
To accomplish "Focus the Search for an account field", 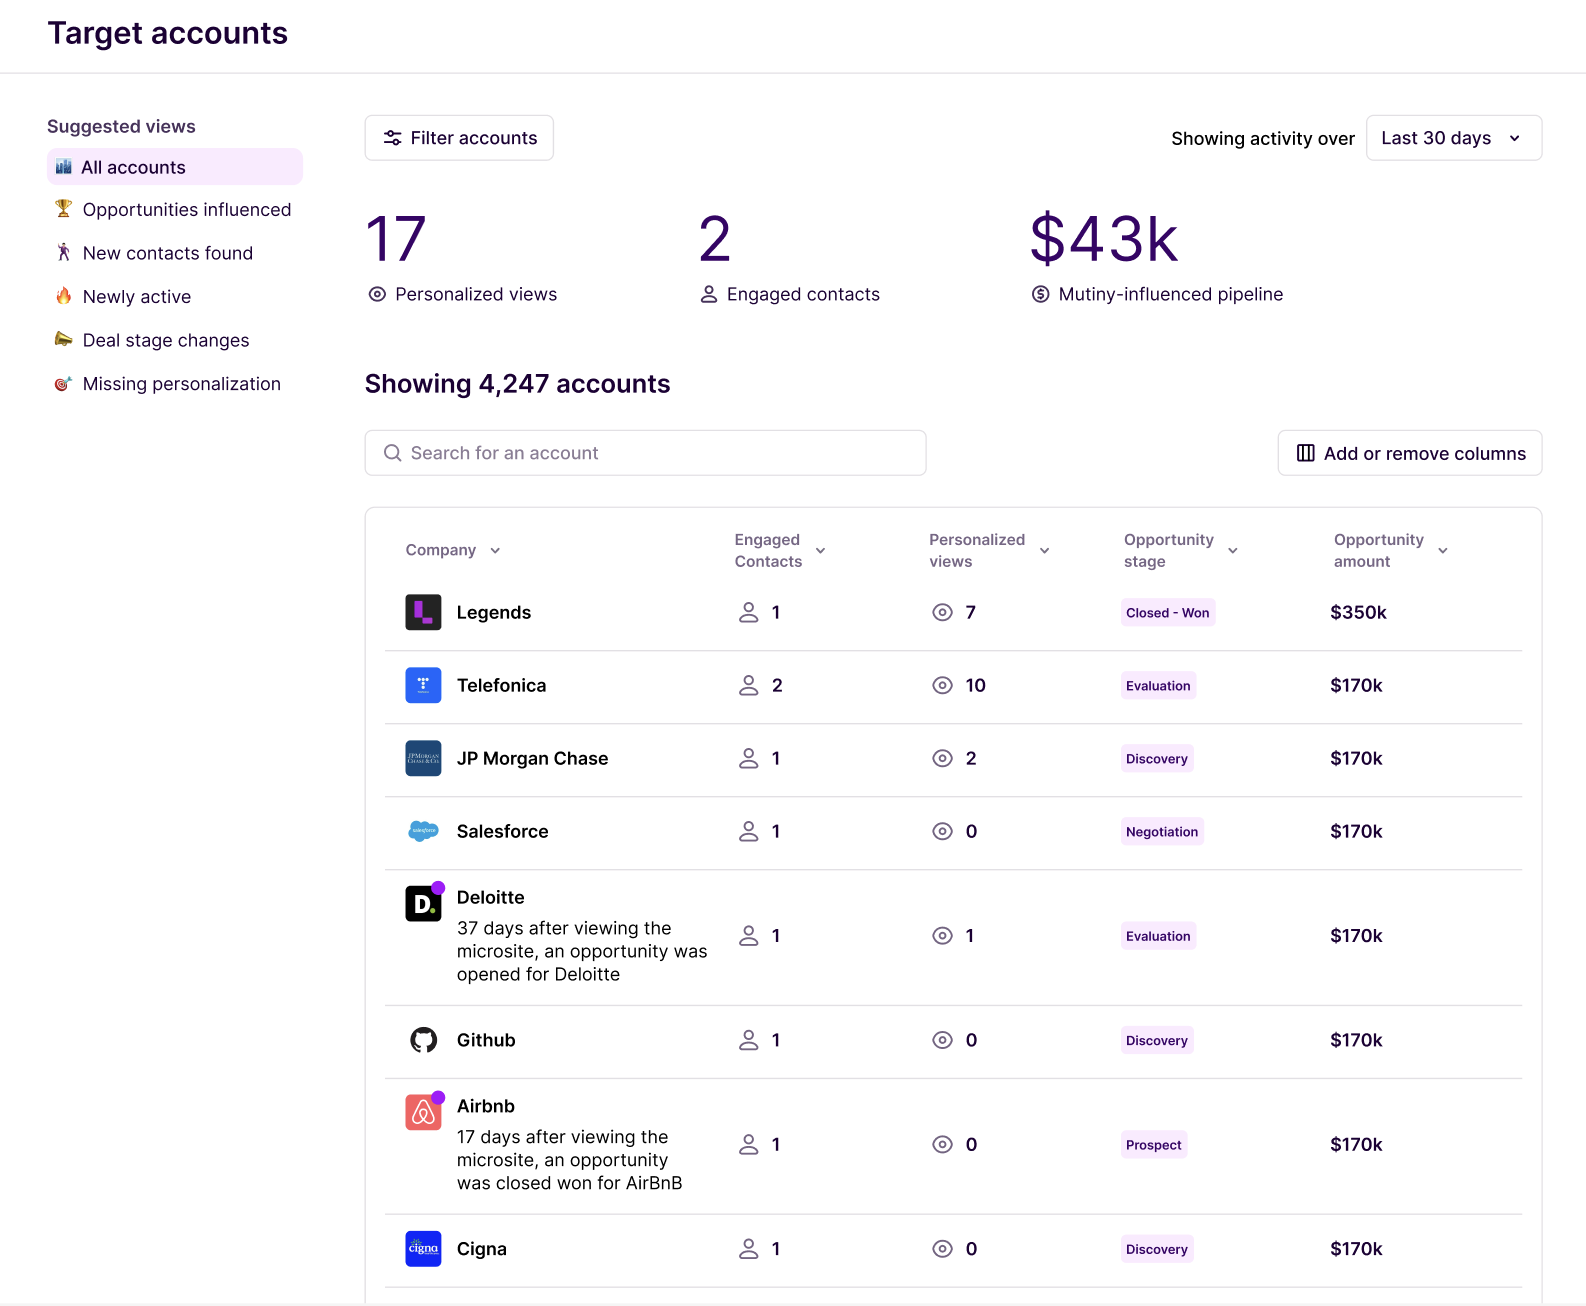I will [x=645, y=453].
